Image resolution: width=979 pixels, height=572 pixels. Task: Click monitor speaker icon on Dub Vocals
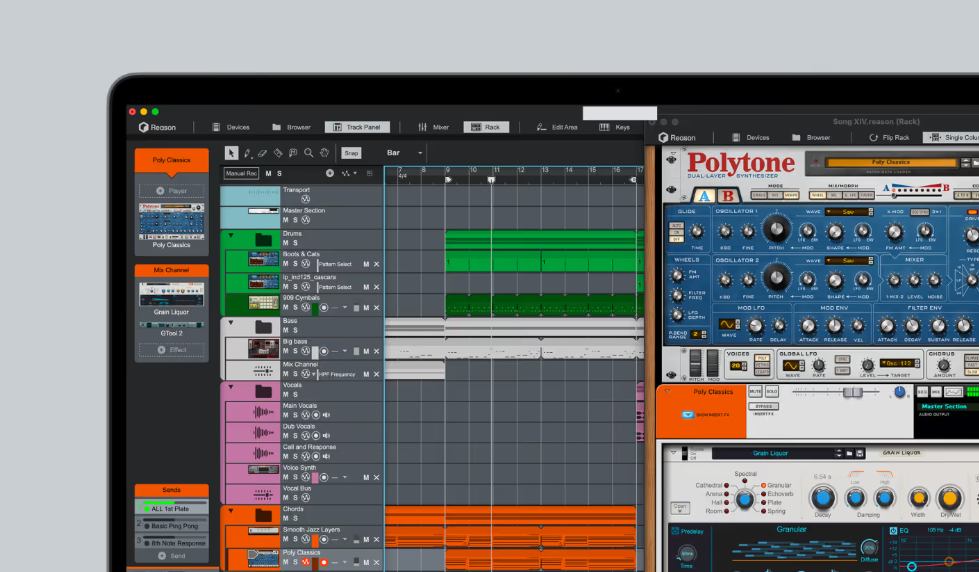326,436
